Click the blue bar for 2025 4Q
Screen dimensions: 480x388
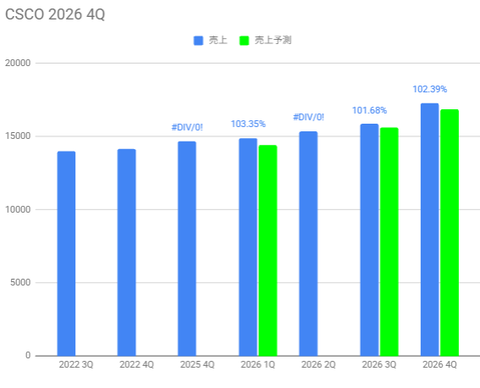coord(187,249)
